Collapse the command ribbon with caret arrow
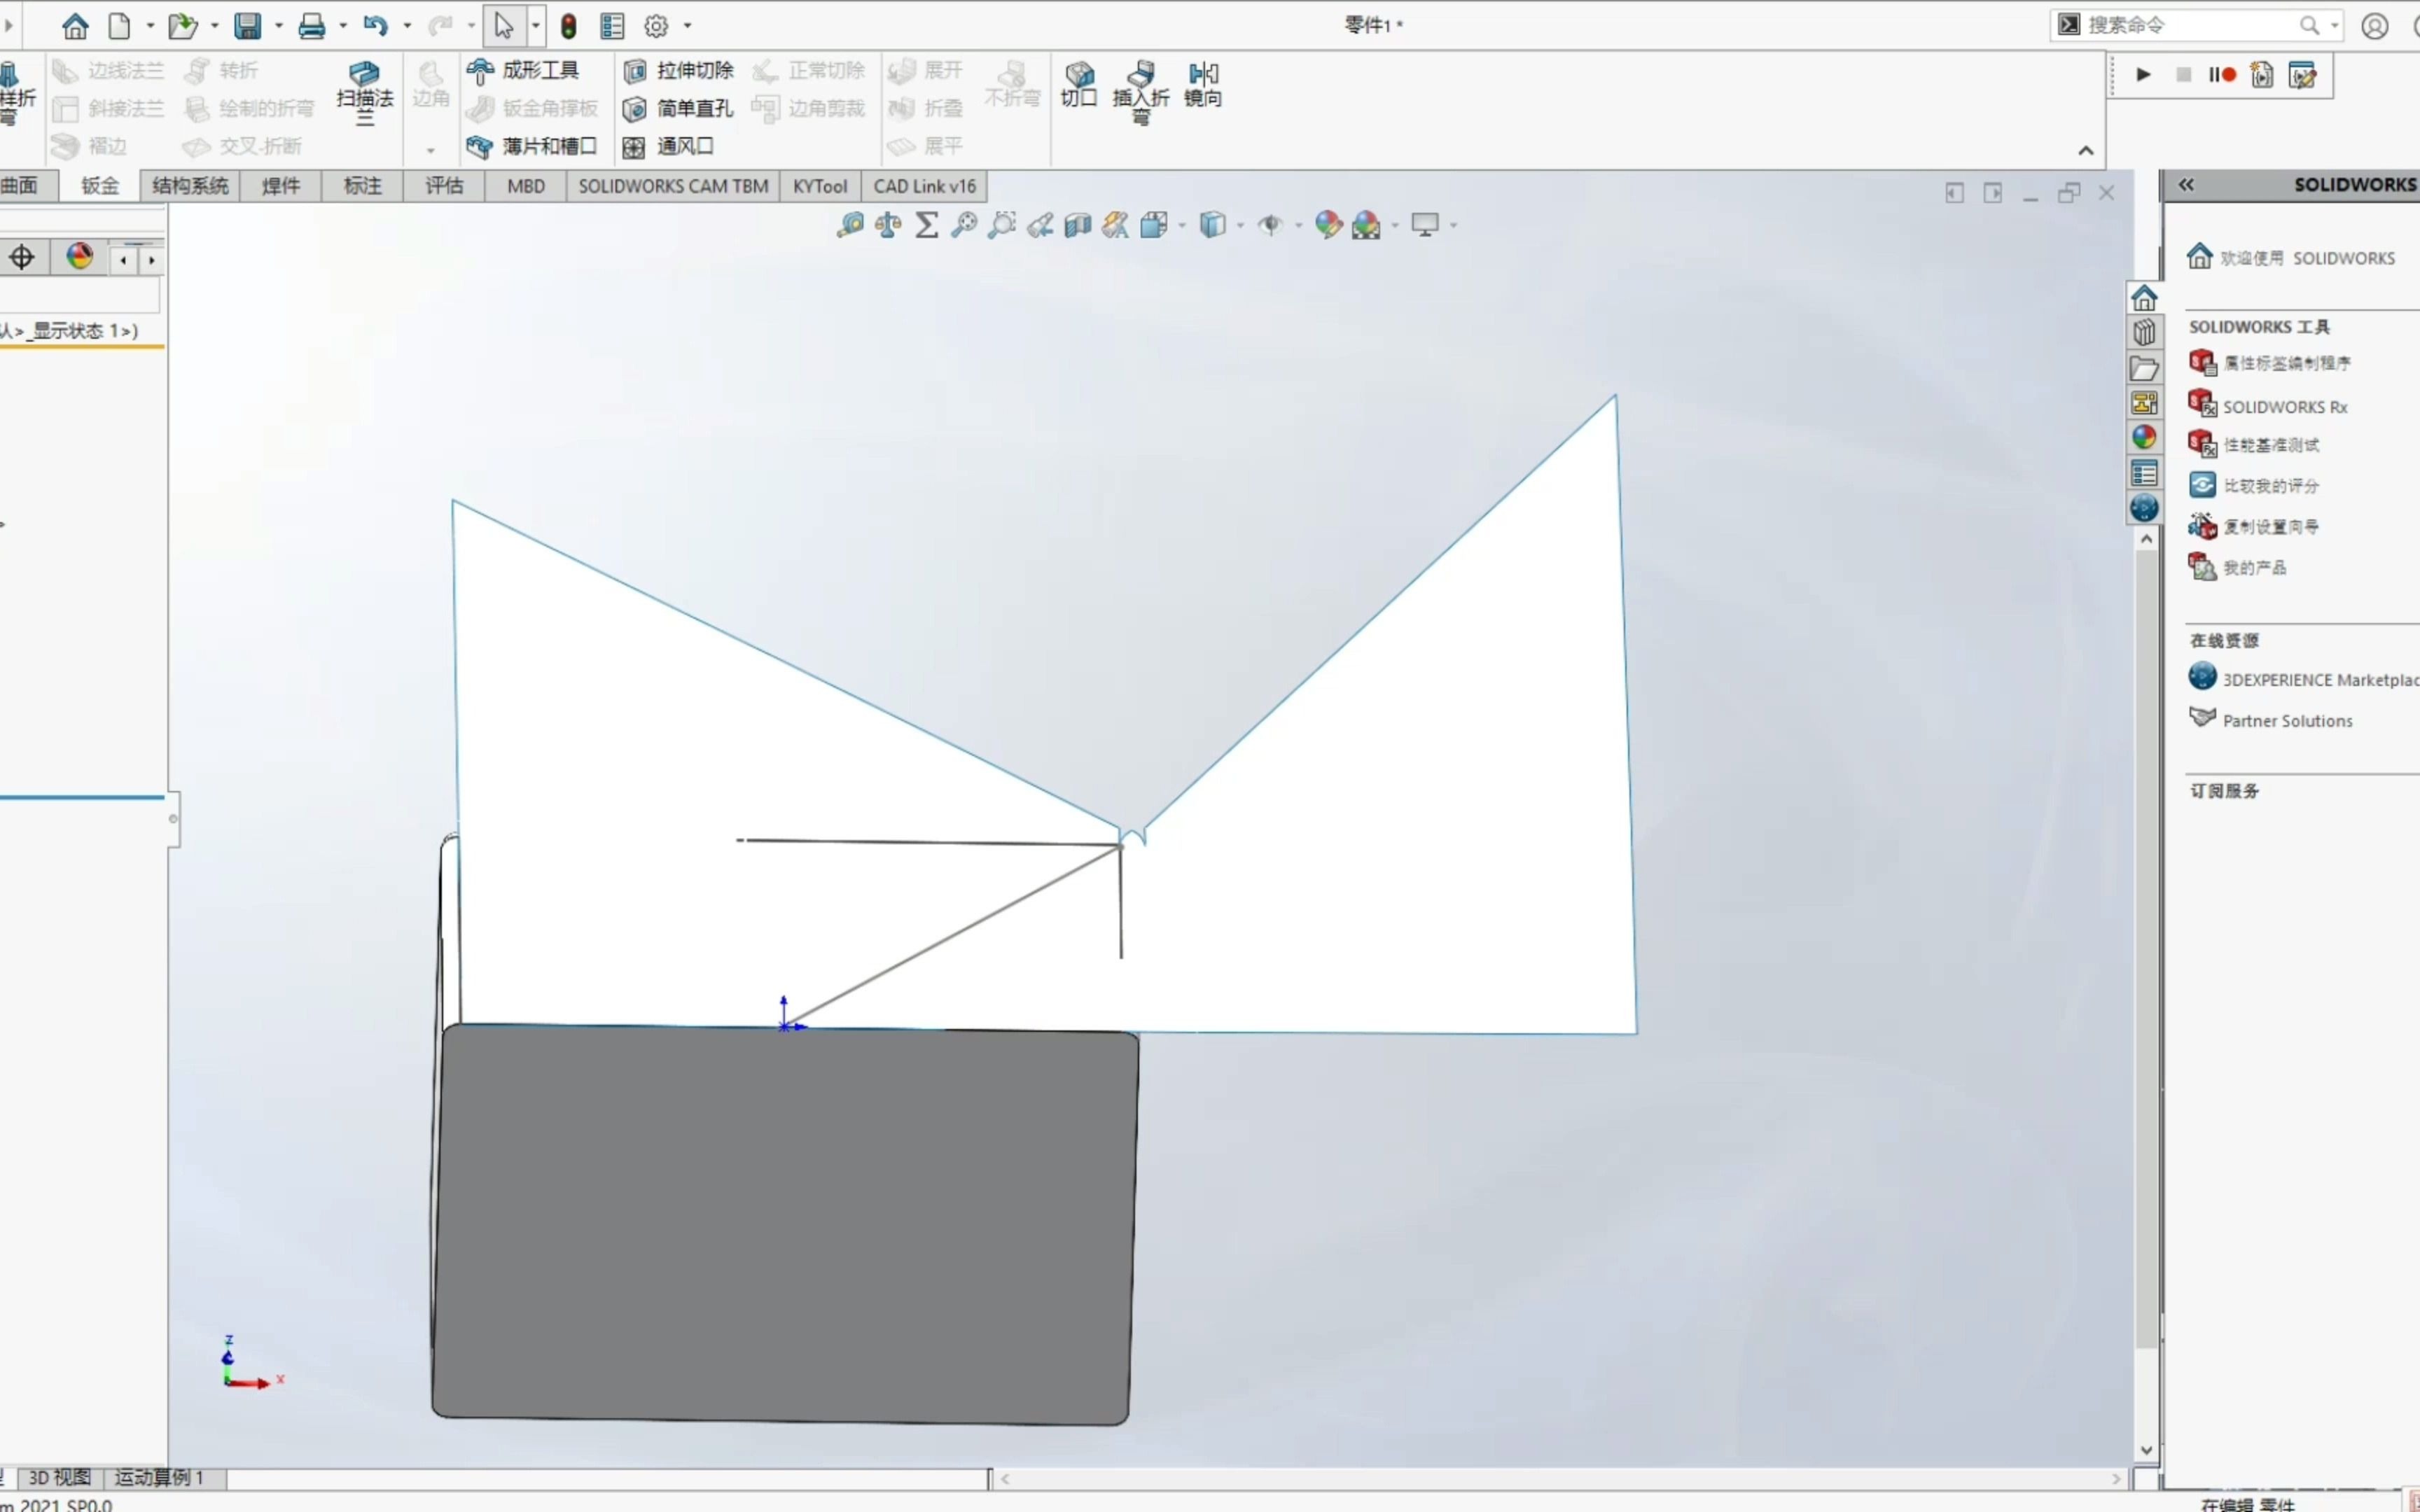Screen dimensions: 2420x1512 pyautogui.click(x=2085, y=151)
